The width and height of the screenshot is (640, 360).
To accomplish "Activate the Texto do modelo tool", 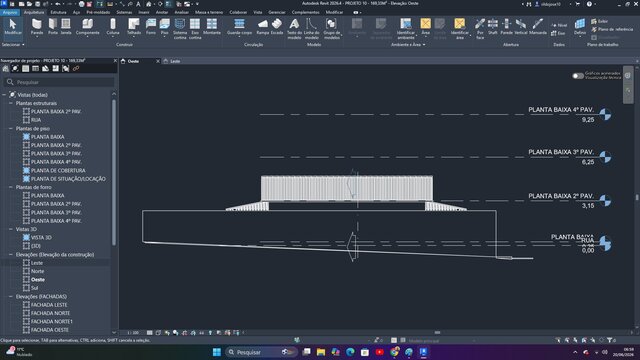I will [x=294, y=29].
